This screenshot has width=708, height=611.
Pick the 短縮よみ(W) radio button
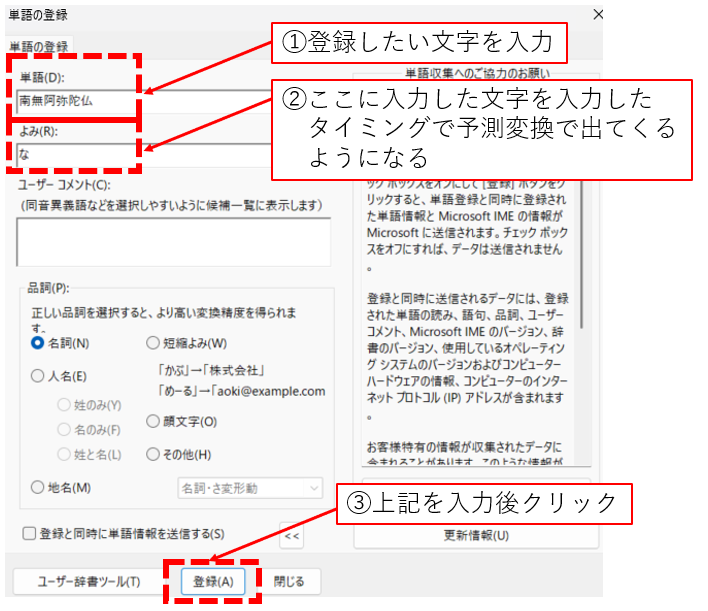click(x=153, y=343)
